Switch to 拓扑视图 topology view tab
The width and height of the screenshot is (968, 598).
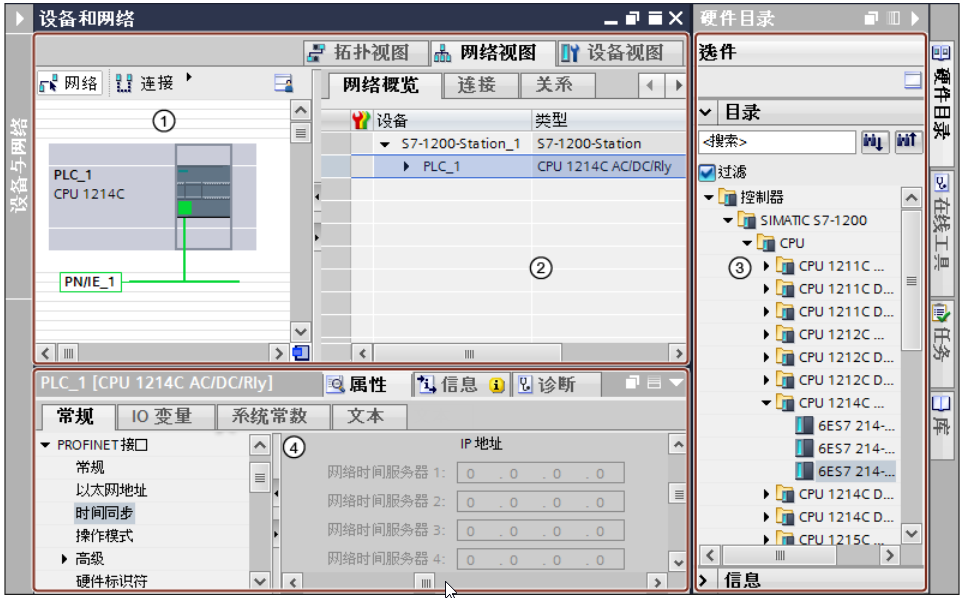click(365, 53)
